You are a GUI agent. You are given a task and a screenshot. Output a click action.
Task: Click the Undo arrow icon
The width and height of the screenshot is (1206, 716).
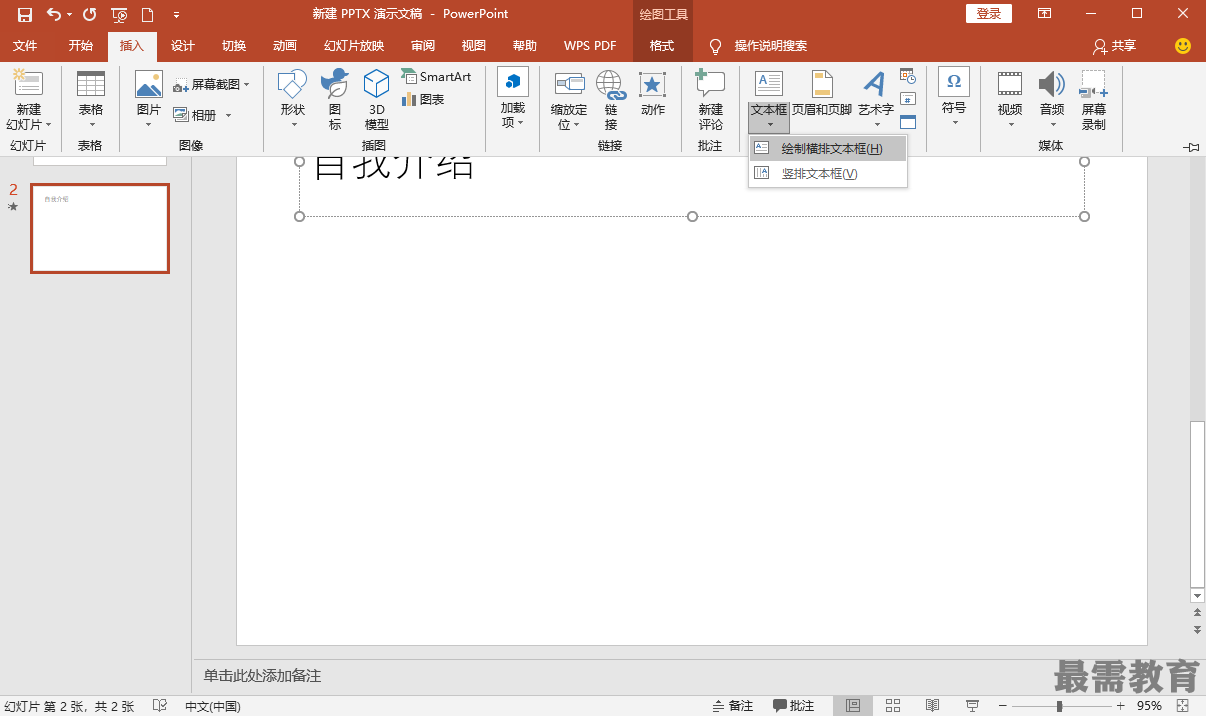point(54,14)
